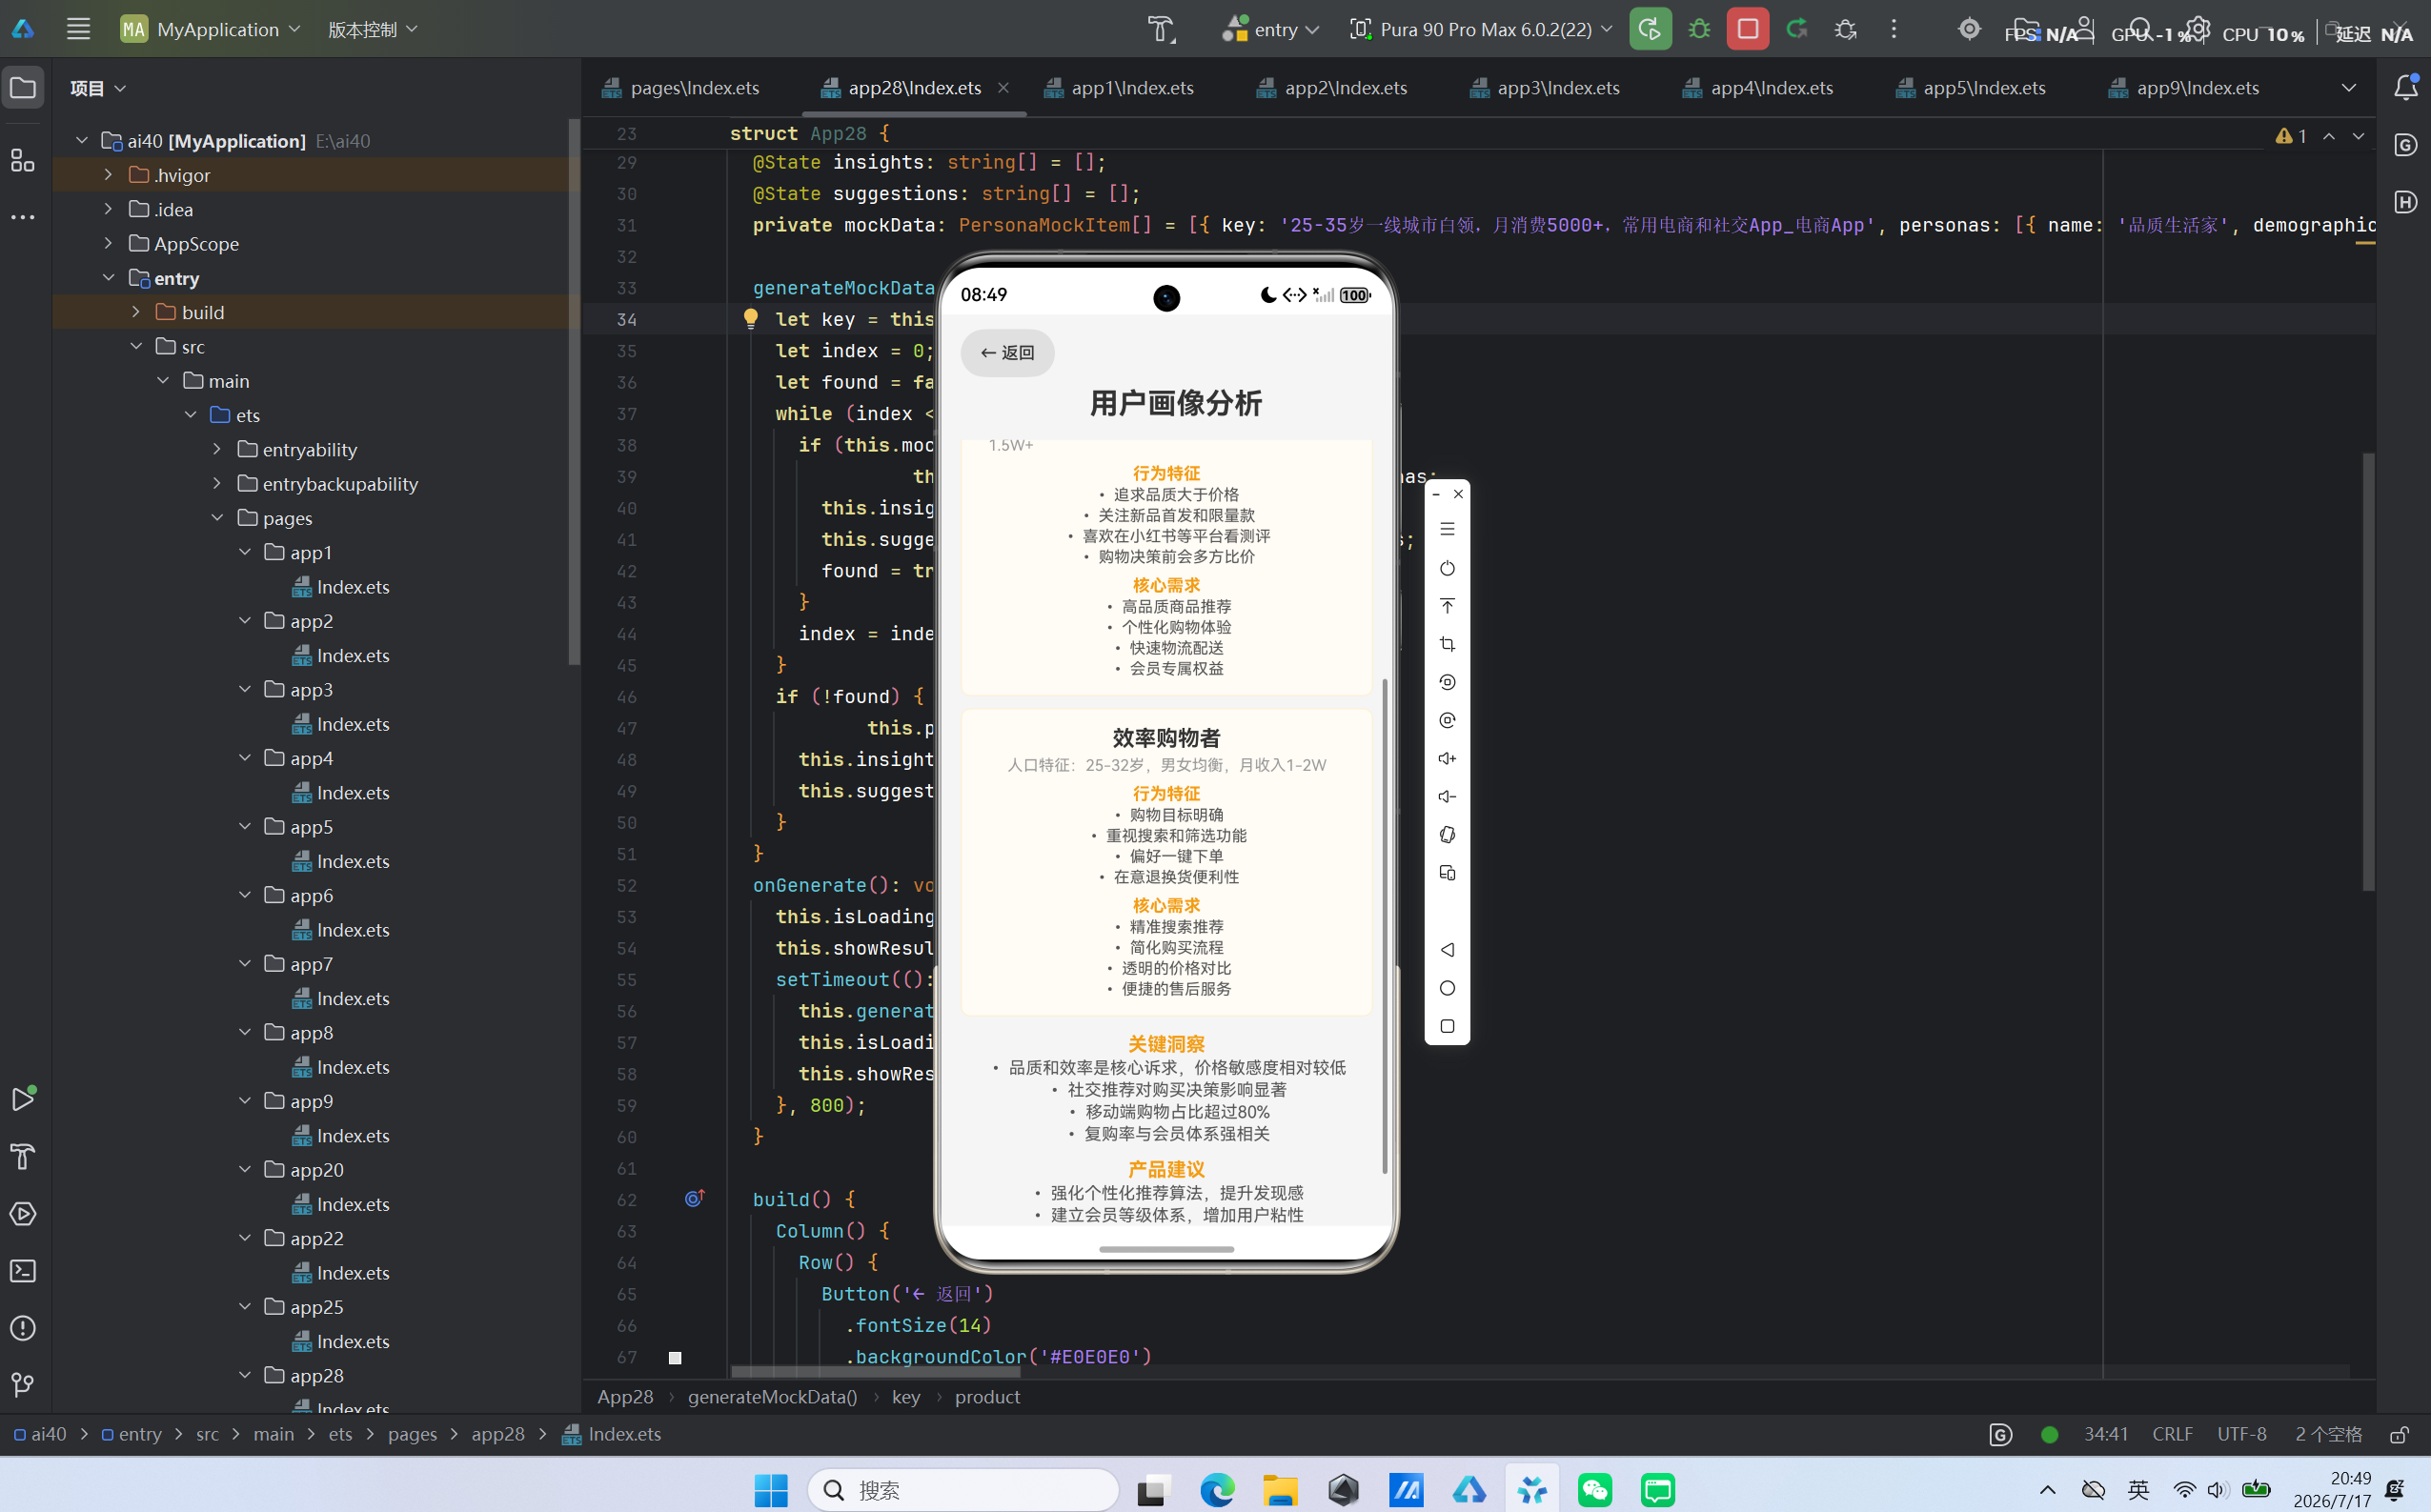
Task: Click the 34:41 cursor position indicator
Action: tap(2105, 1435)
